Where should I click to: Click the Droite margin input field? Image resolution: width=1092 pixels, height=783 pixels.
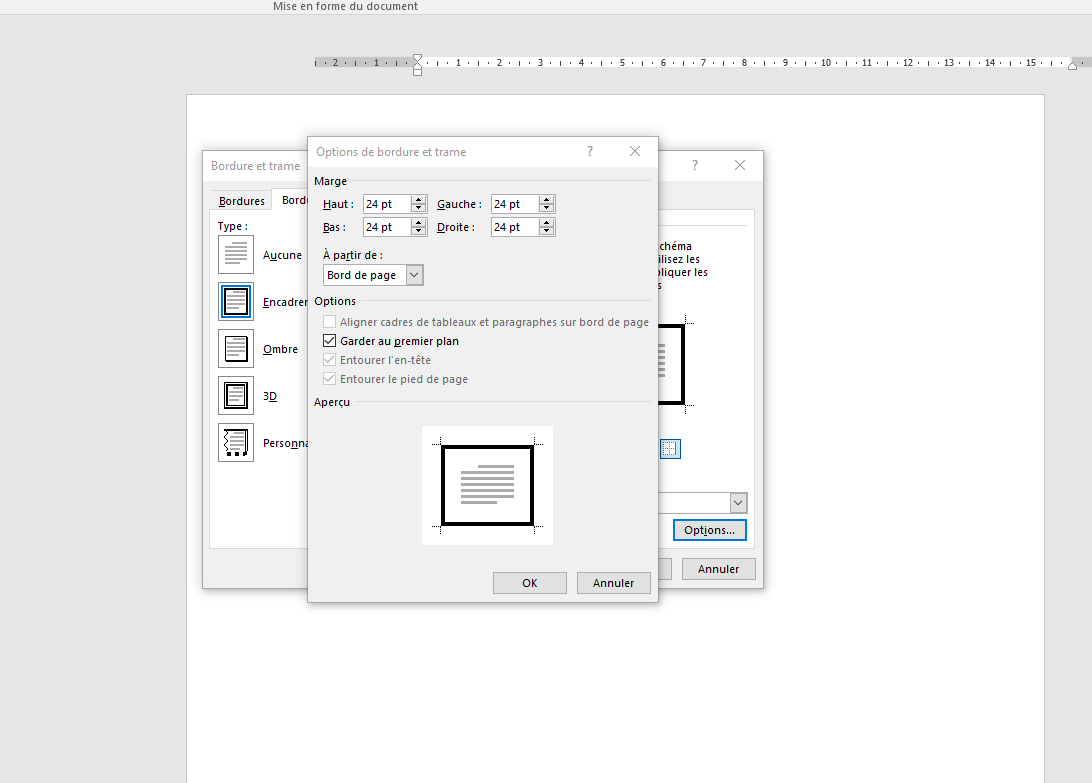coord(515,227)
